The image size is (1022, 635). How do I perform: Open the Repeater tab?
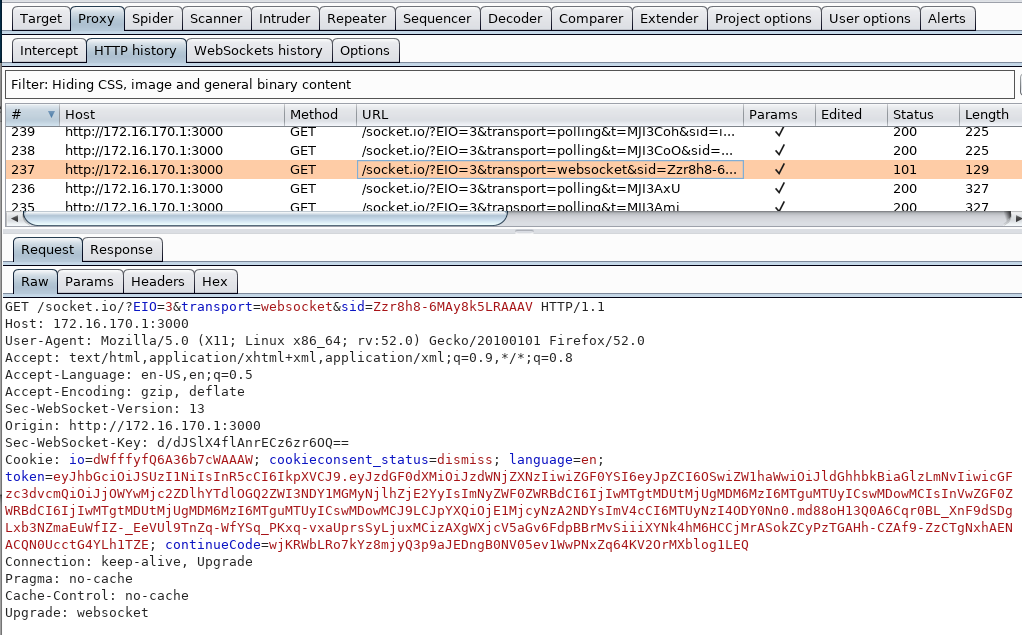pos(357,19)
